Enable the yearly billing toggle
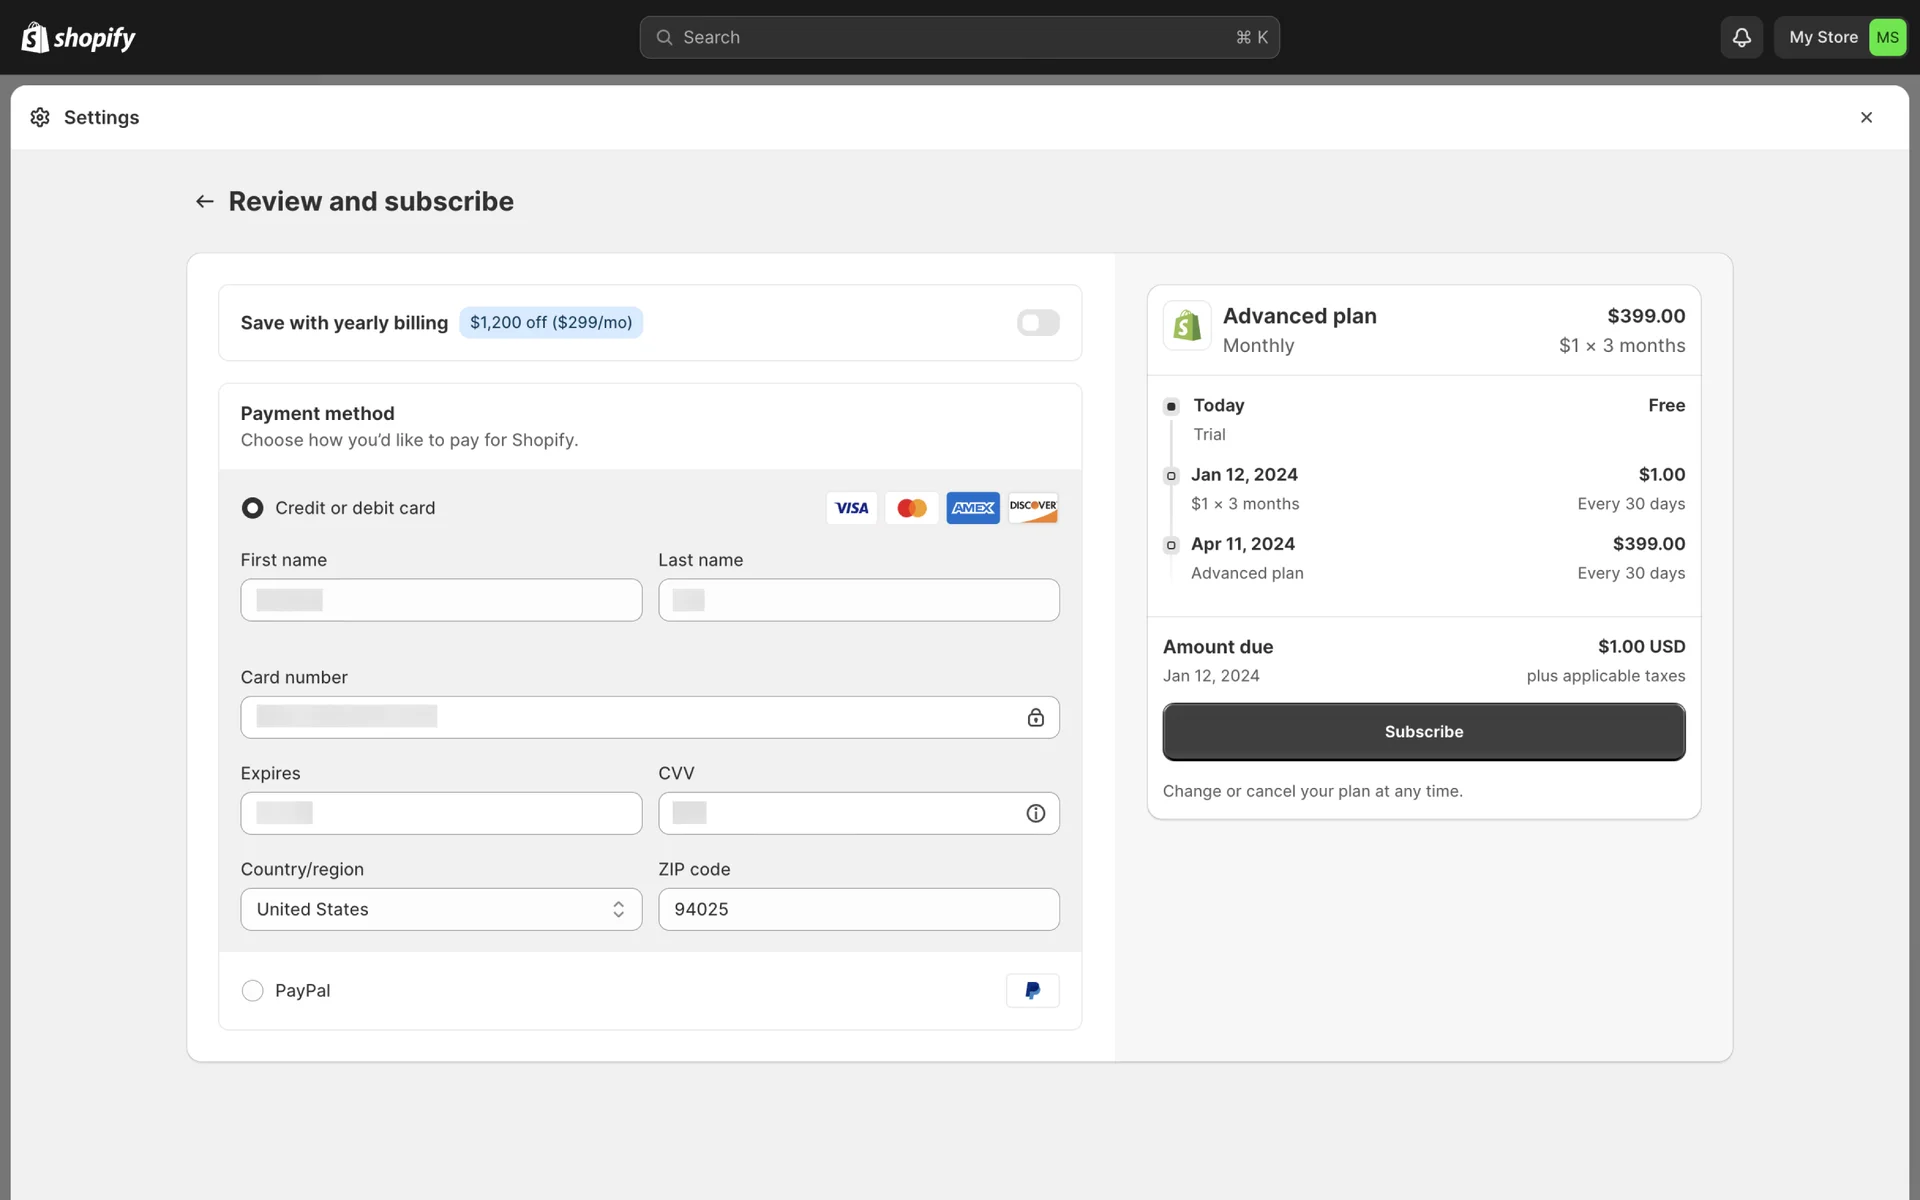Screen dimensions: 1920x1200 [x=1037, y=322]
